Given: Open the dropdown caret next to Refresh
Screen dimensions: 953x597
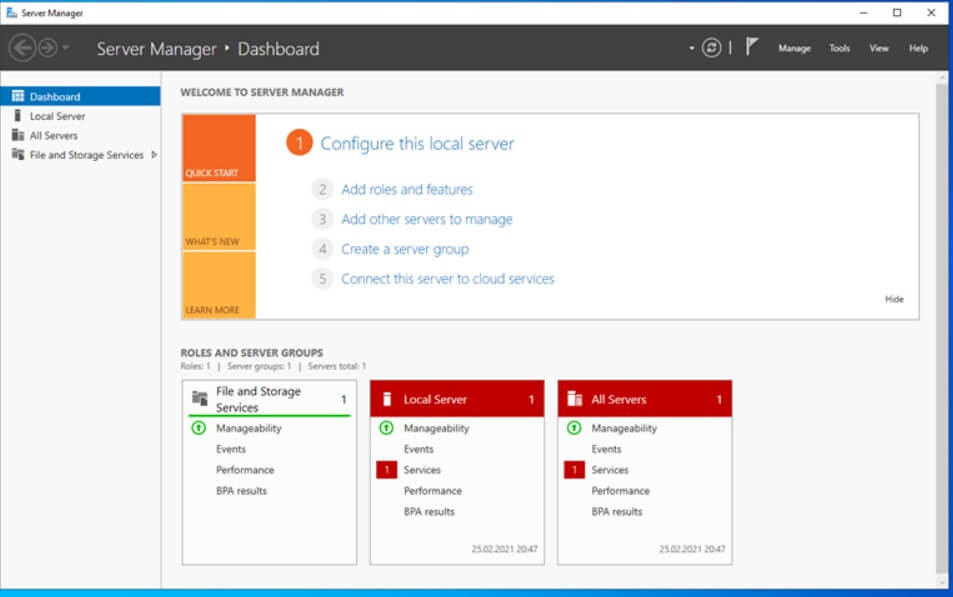Looking at the screenshot, I should click(x=692, y=47).
